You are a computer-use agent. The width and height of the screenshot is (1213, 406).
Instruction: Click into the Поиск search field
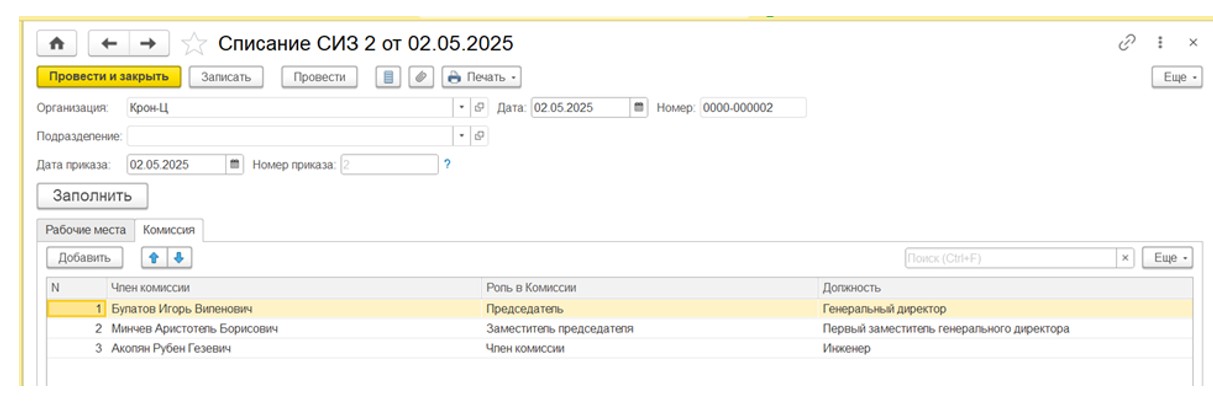(1010, 258)
